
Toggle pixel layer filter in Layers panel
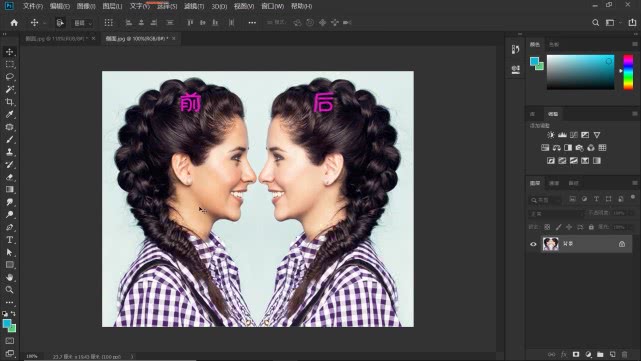[x=572, y=199]
